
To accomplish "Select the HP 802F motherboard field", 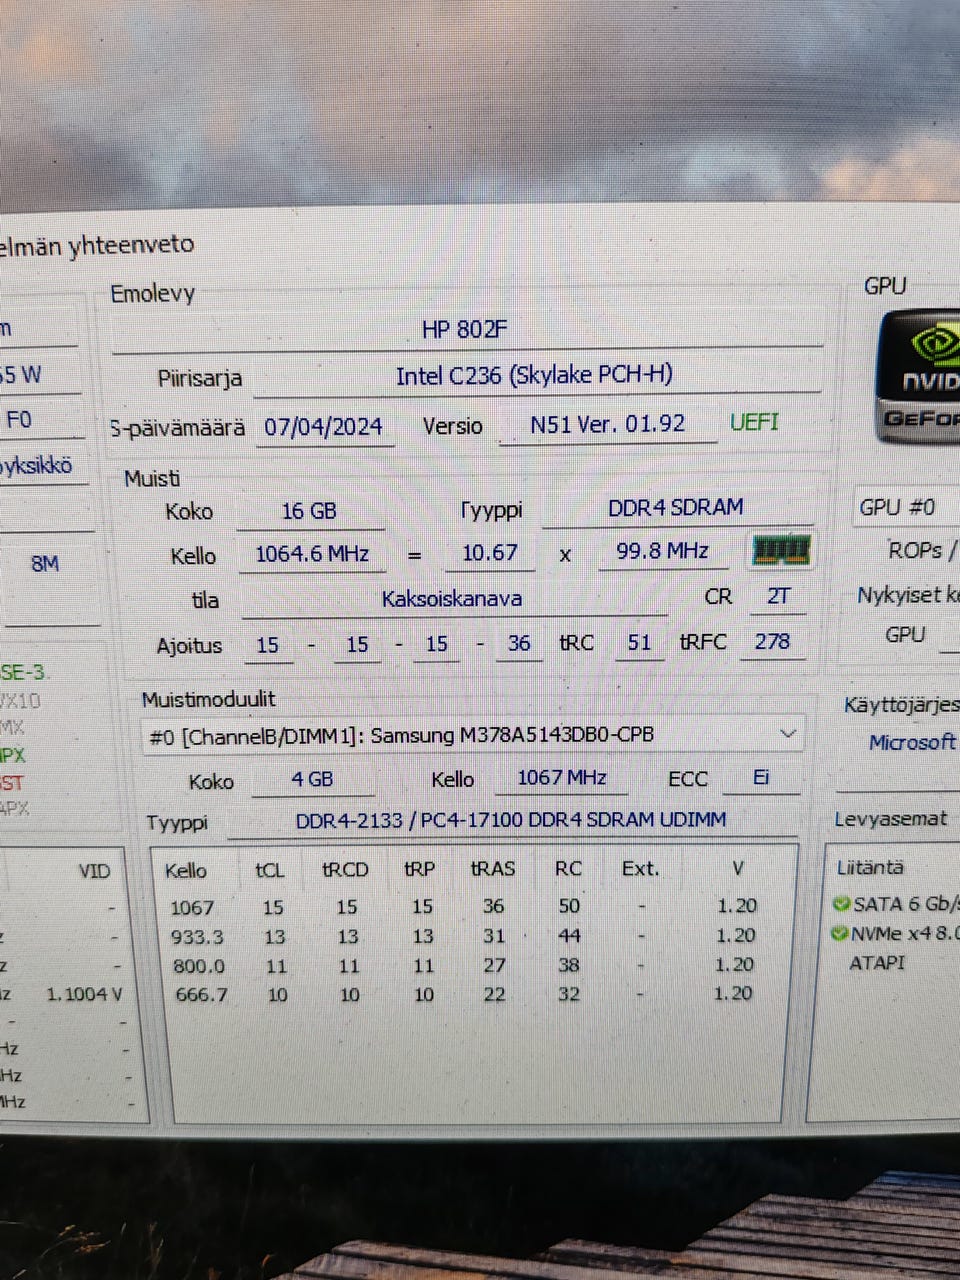I will [465, 330].
